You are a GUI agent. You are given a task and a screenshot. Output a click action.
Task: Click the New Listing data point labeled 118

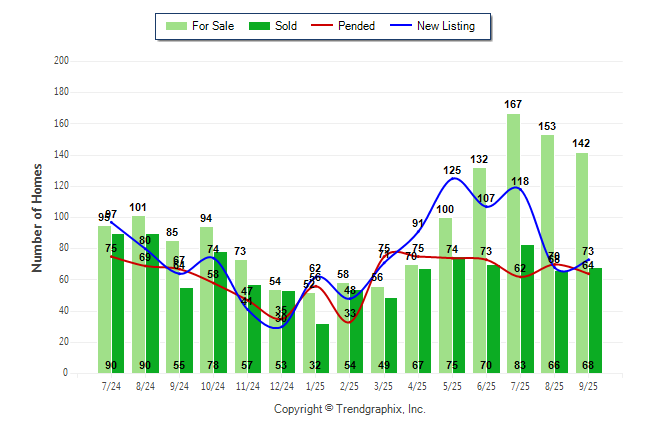(520, 189)
